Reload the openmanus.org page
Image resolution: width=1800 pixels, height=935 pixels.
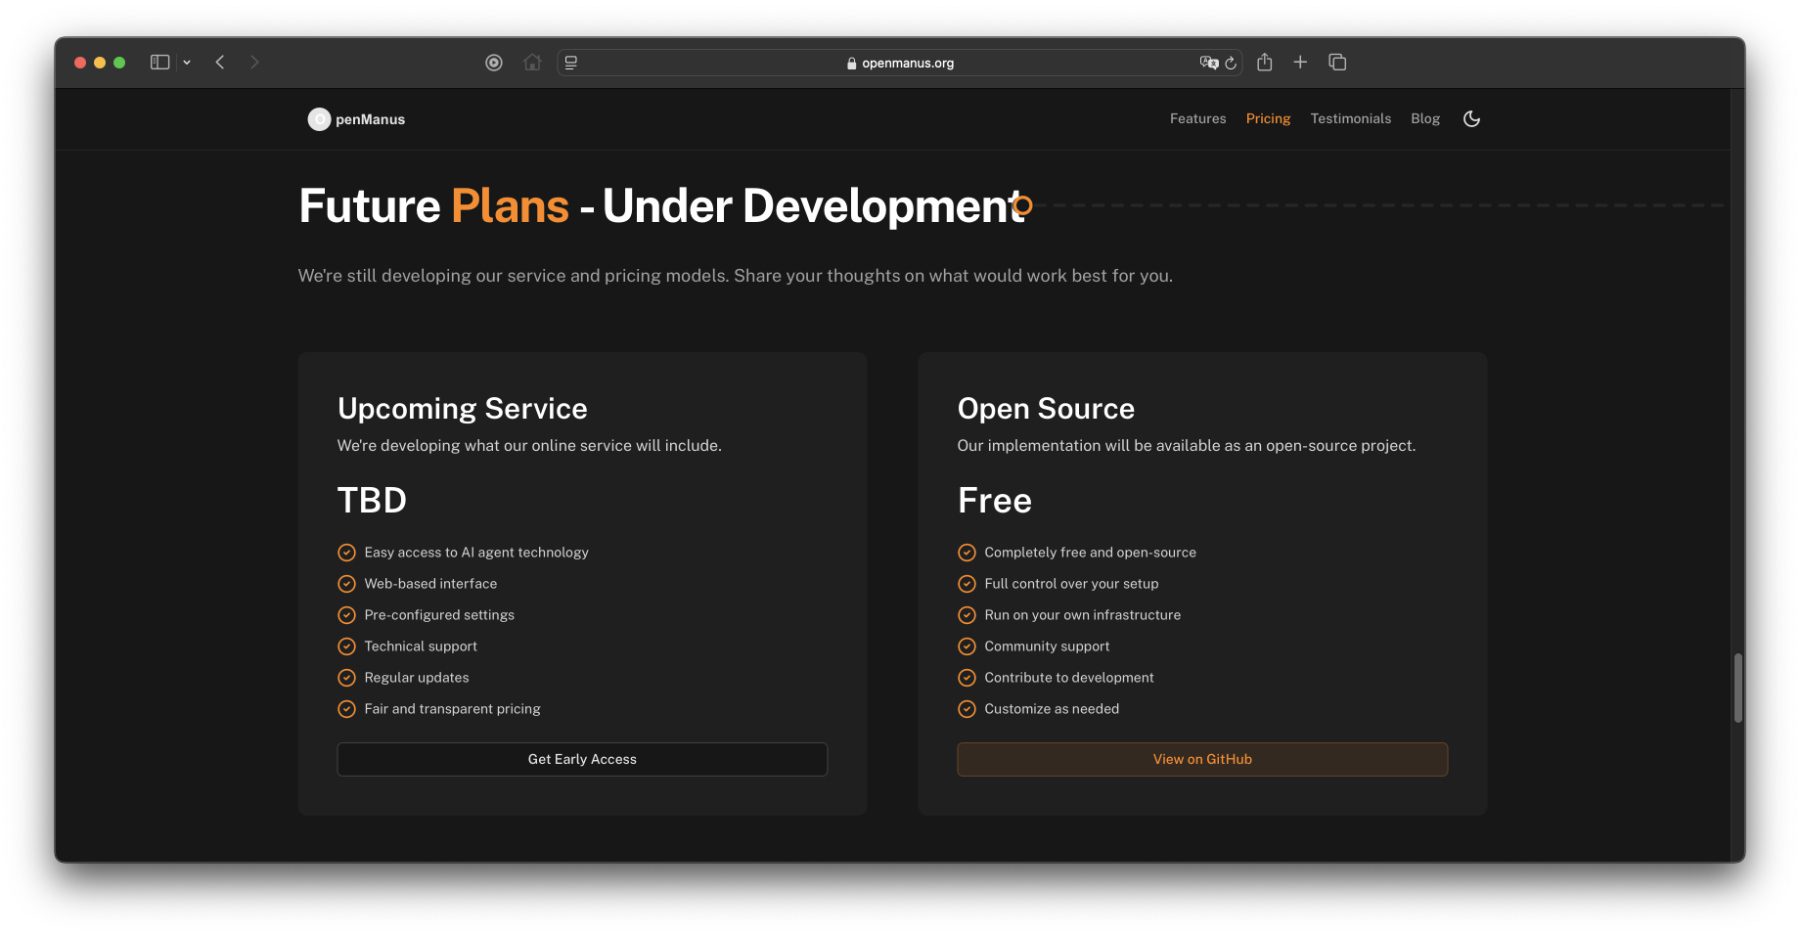coord(1231,63)
